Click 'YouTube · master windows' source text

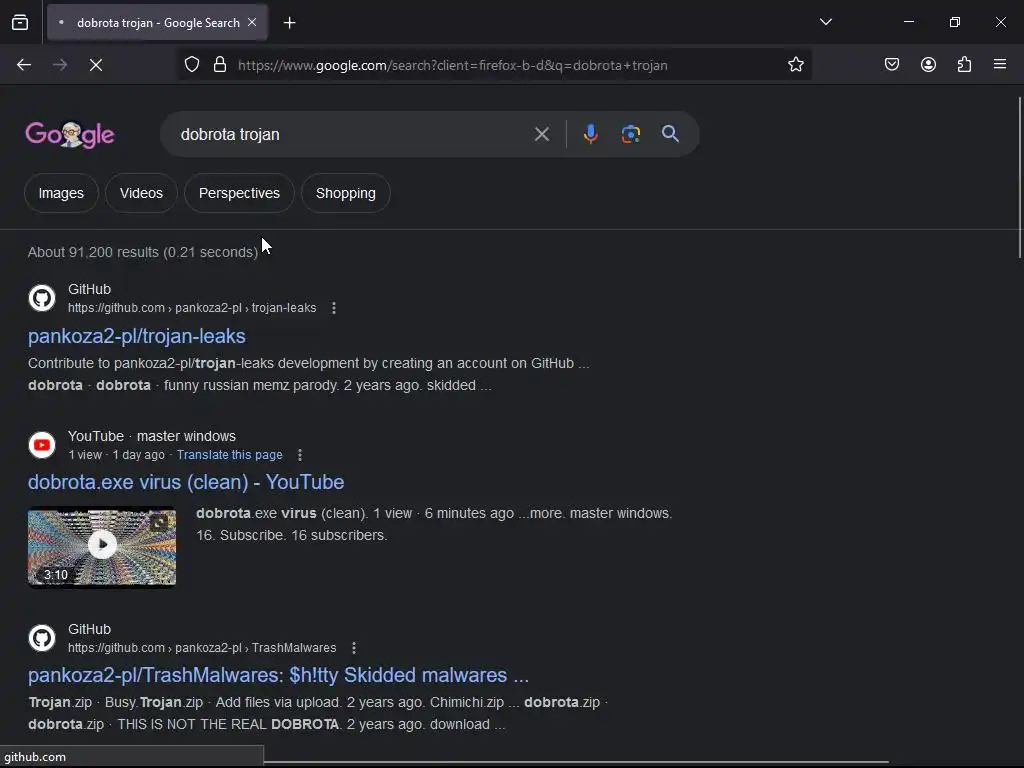(x=152, y=436)
